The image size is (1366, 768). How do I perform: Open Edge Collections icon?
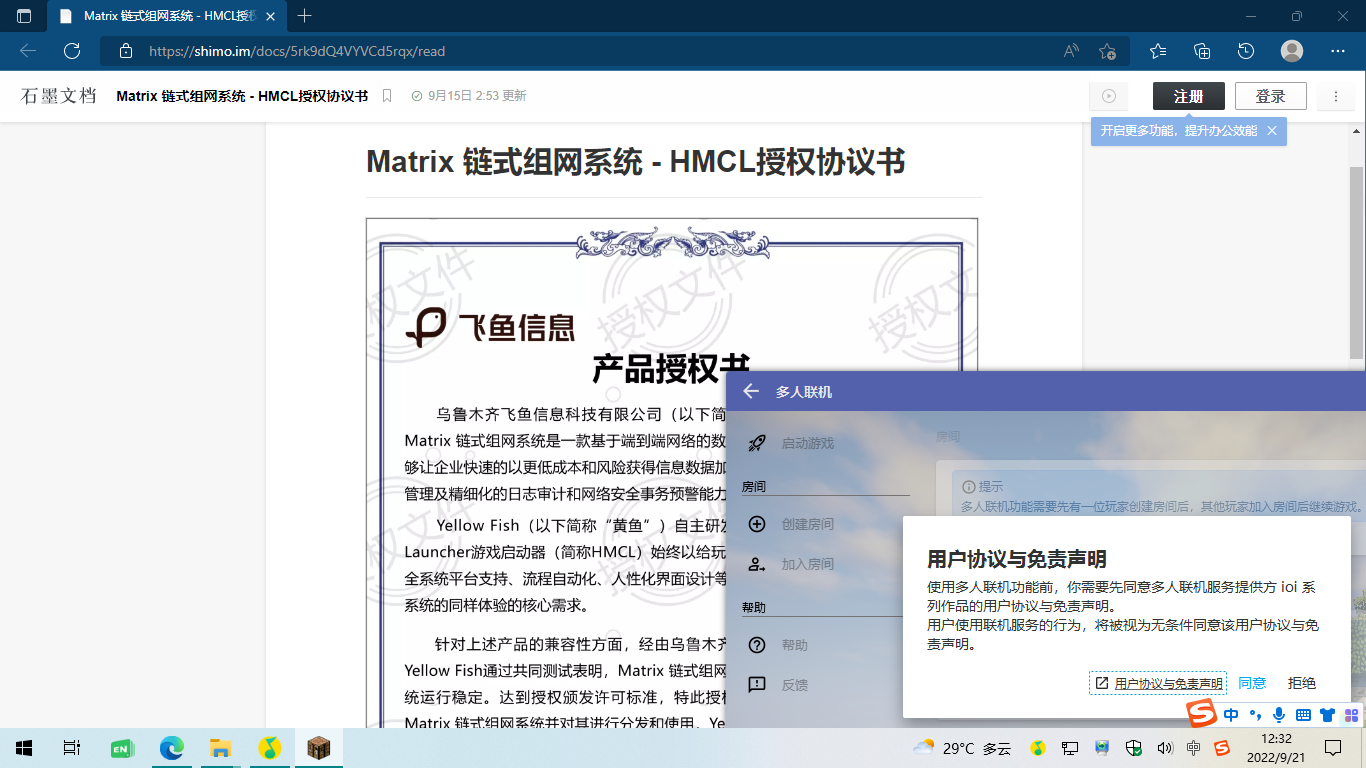click(1203, 51)
